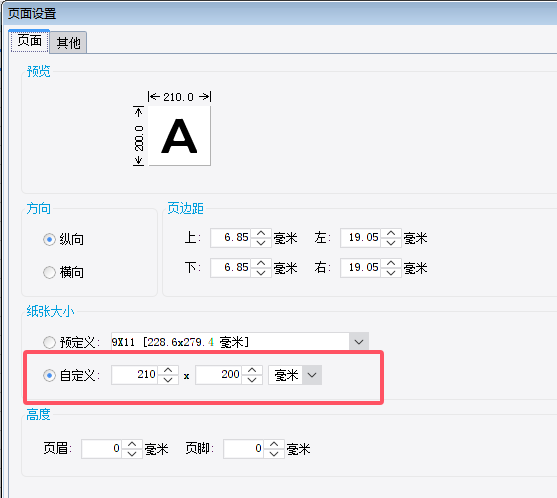Increase right margin with up arrow
The width and height of the screenshot is (557, 498).
tap(391, 263)
